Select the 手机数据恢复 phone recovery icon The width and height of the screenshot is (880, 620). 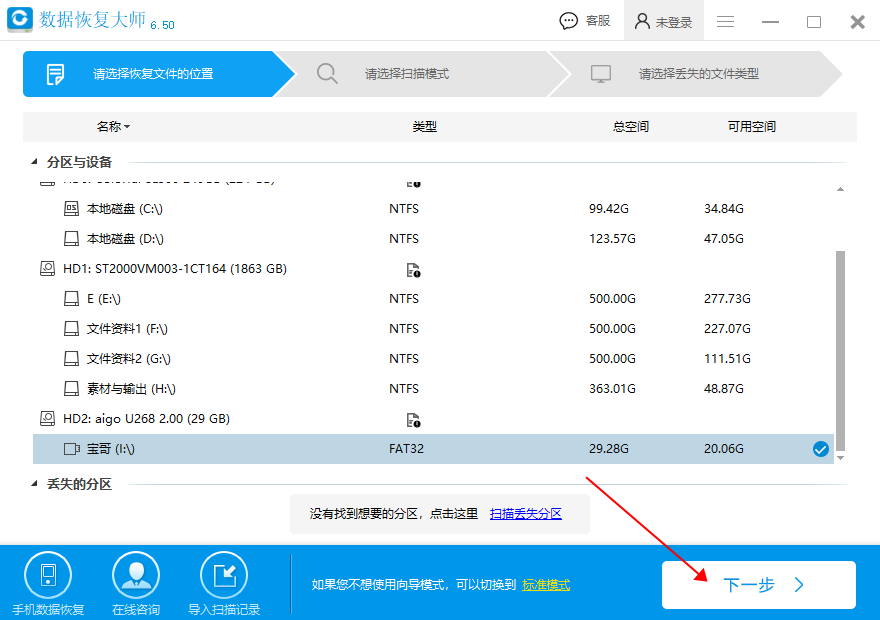pyautogui.click(x=48, y=572)
